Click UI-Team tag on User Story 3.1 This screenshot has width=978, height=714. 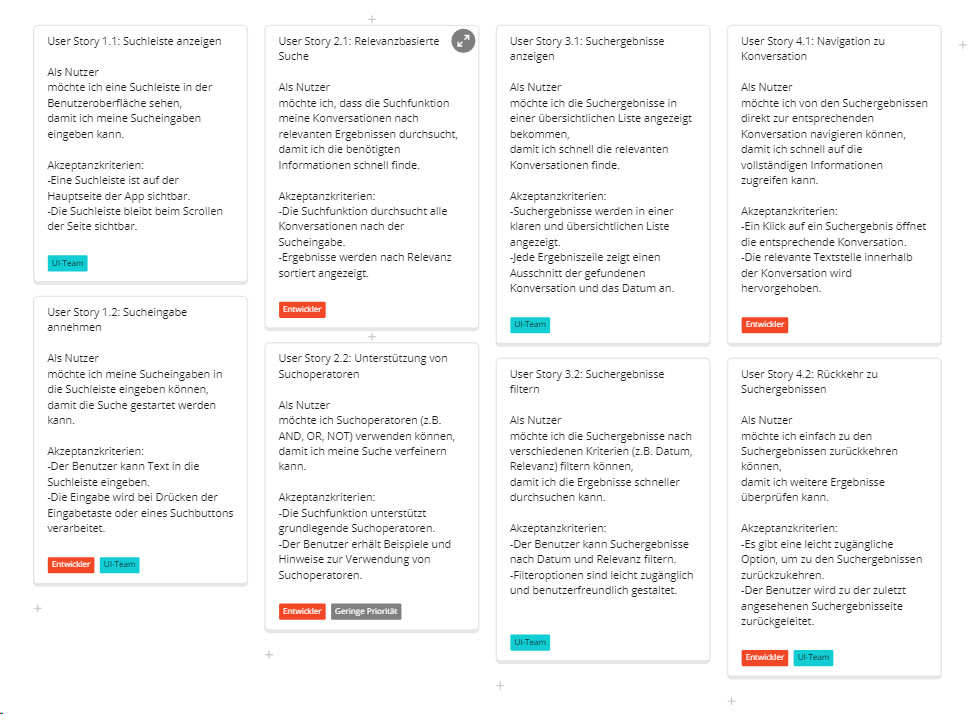coord(530,325)
